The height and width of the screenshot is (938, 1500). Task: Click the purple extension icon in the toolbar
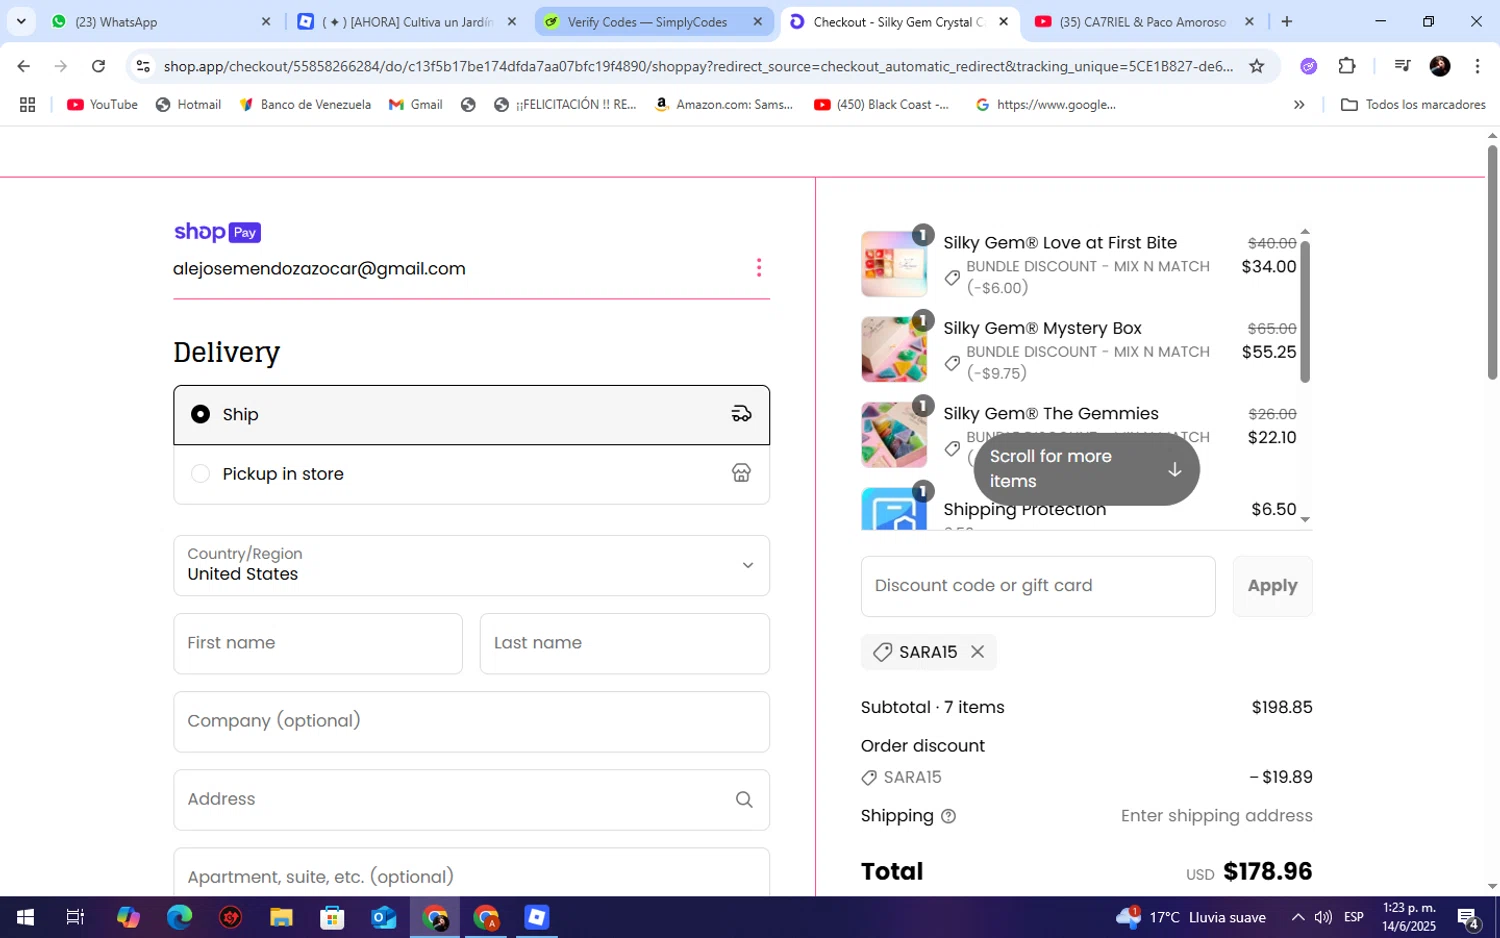coord(1308,66)
